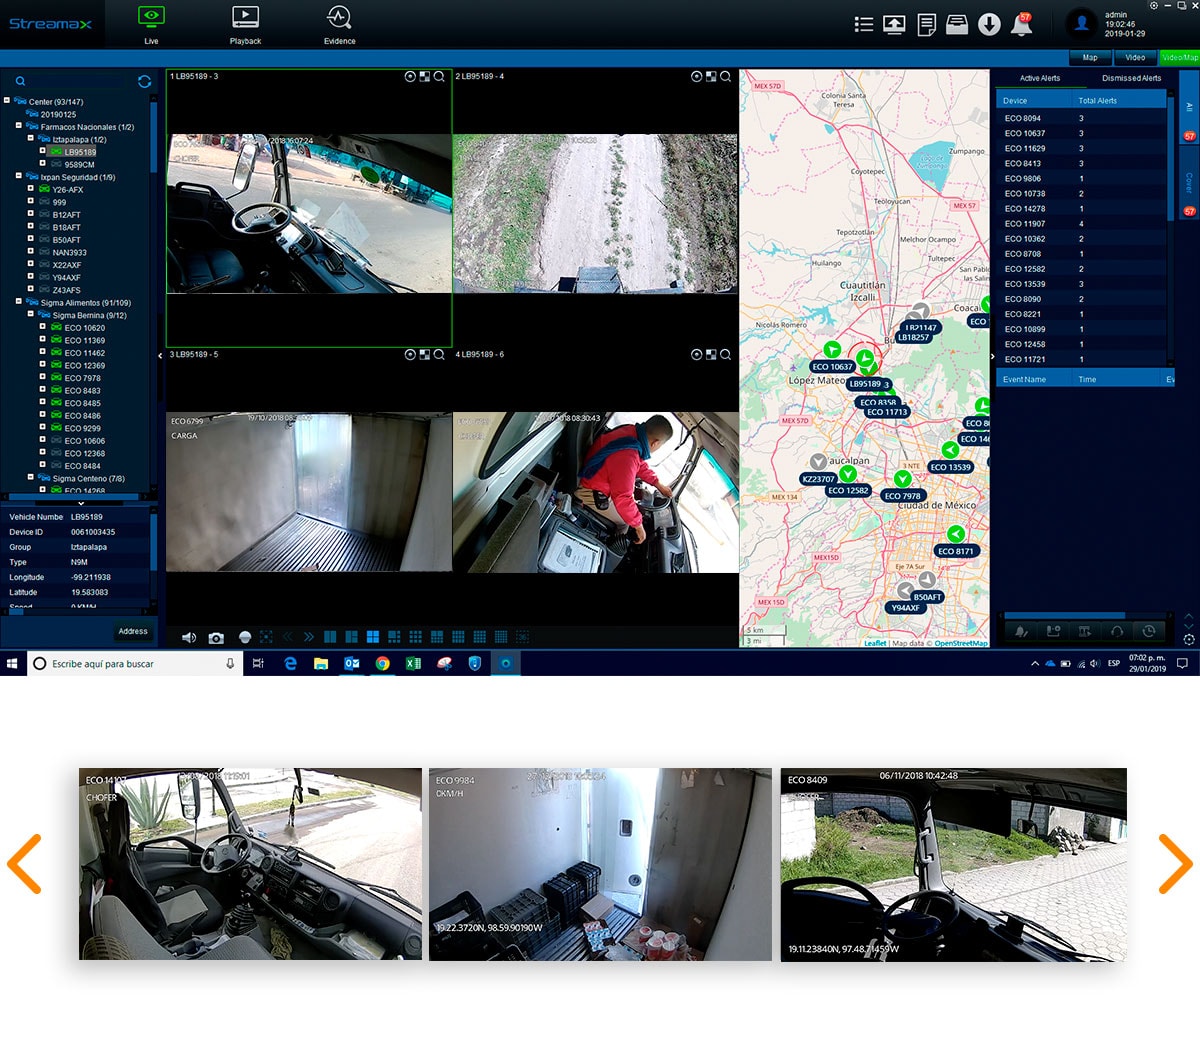Viewport: 1200px width, 1054px height.
Task: Switch to Video/Map view mode
Action: click(1179, 58)
